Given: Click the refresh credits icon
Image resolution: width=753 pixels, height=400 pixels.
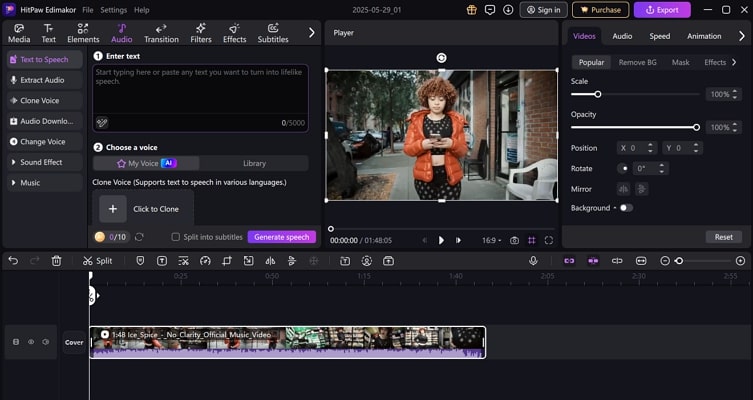Looking at the screenshot, I should click(x=139, y=237).
